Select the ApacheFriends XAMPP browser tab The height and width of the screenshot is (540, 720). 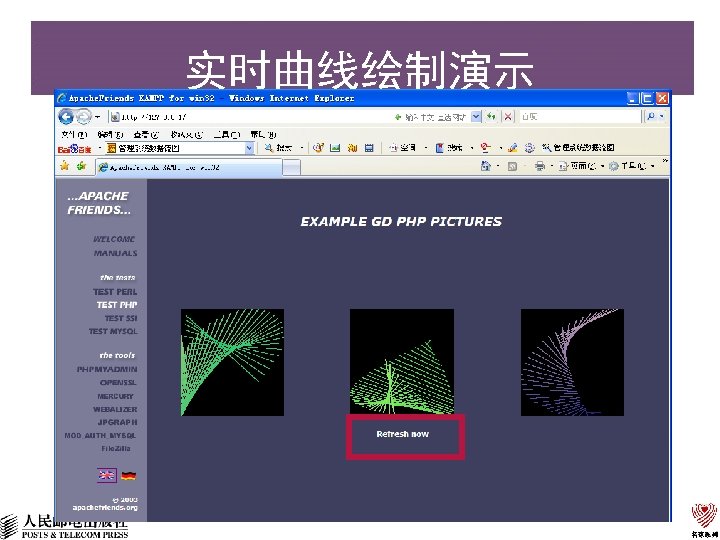pyautogui.click(x=189, y=167)
